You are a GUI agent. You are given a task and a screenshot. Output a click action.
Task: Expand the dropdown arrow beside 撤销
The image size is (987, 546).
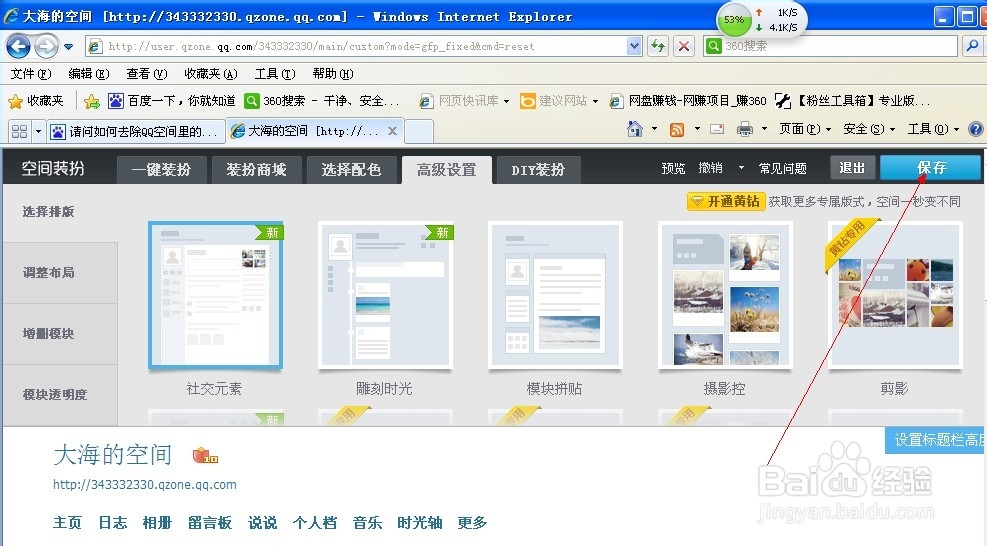tap(741, 168)
